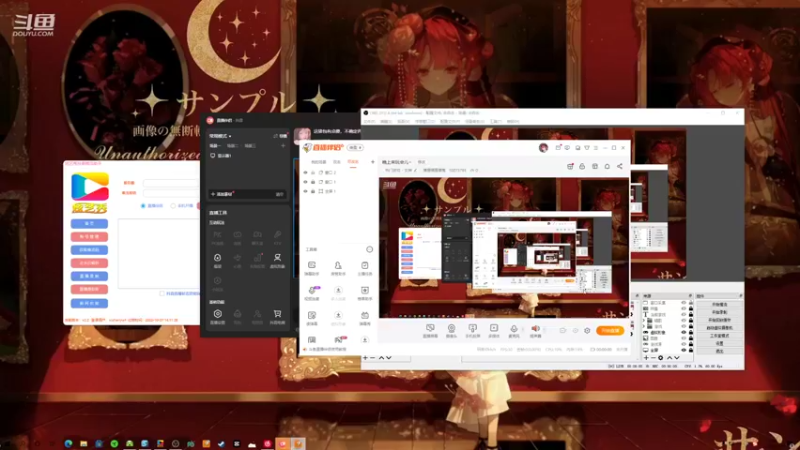This screenshot has width=800, height=450.
Task: Add a scene with plus icon in dark window
Action: [283, 146]
